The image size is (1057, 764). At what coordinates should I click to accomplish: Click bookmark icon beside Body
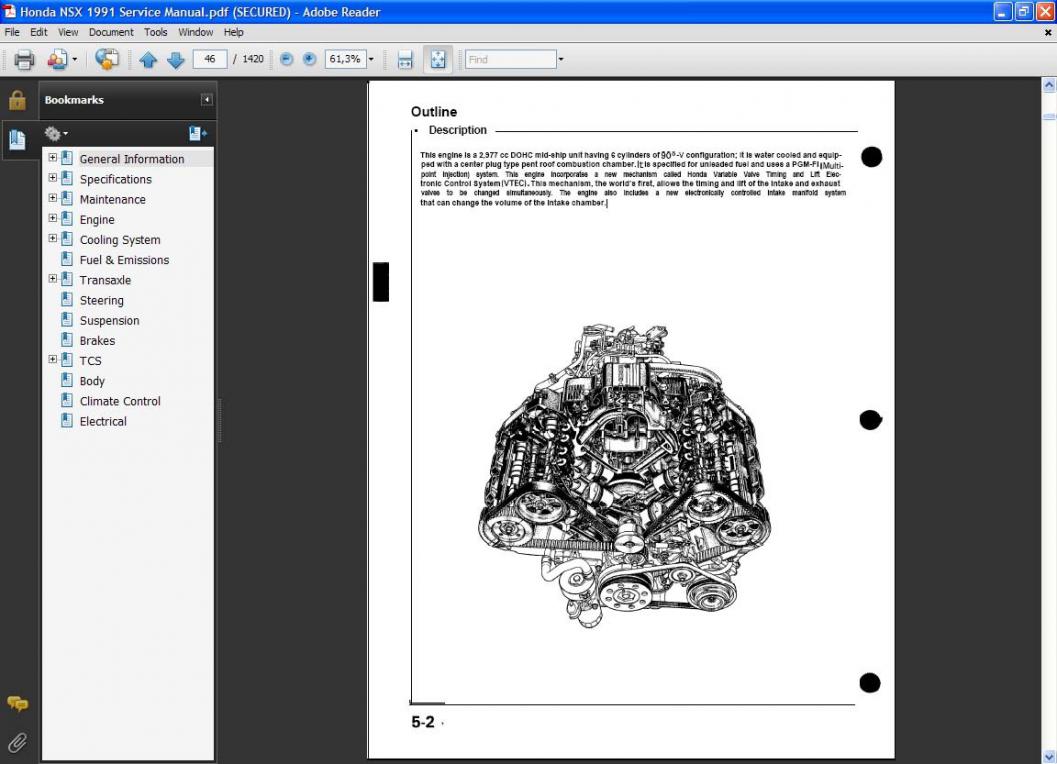(x=67, y=380)
